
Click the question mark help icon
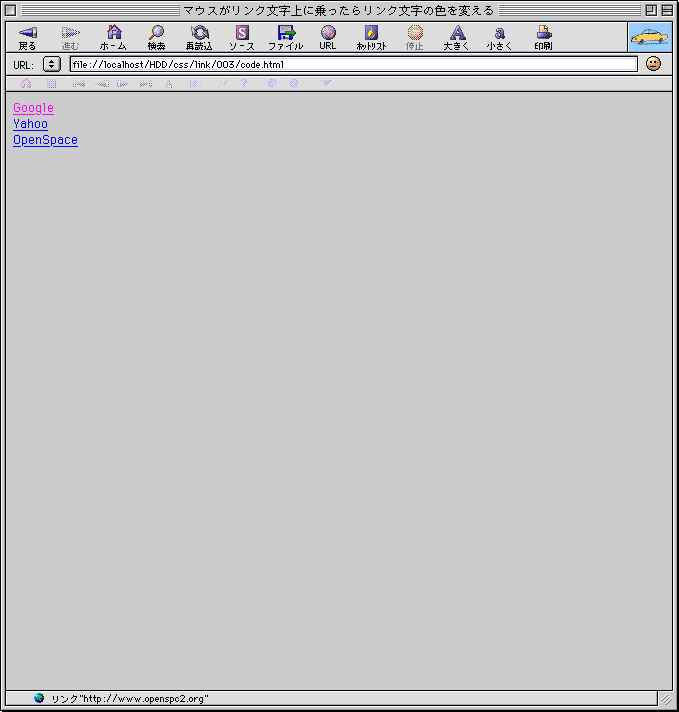(x=244, y=83)
